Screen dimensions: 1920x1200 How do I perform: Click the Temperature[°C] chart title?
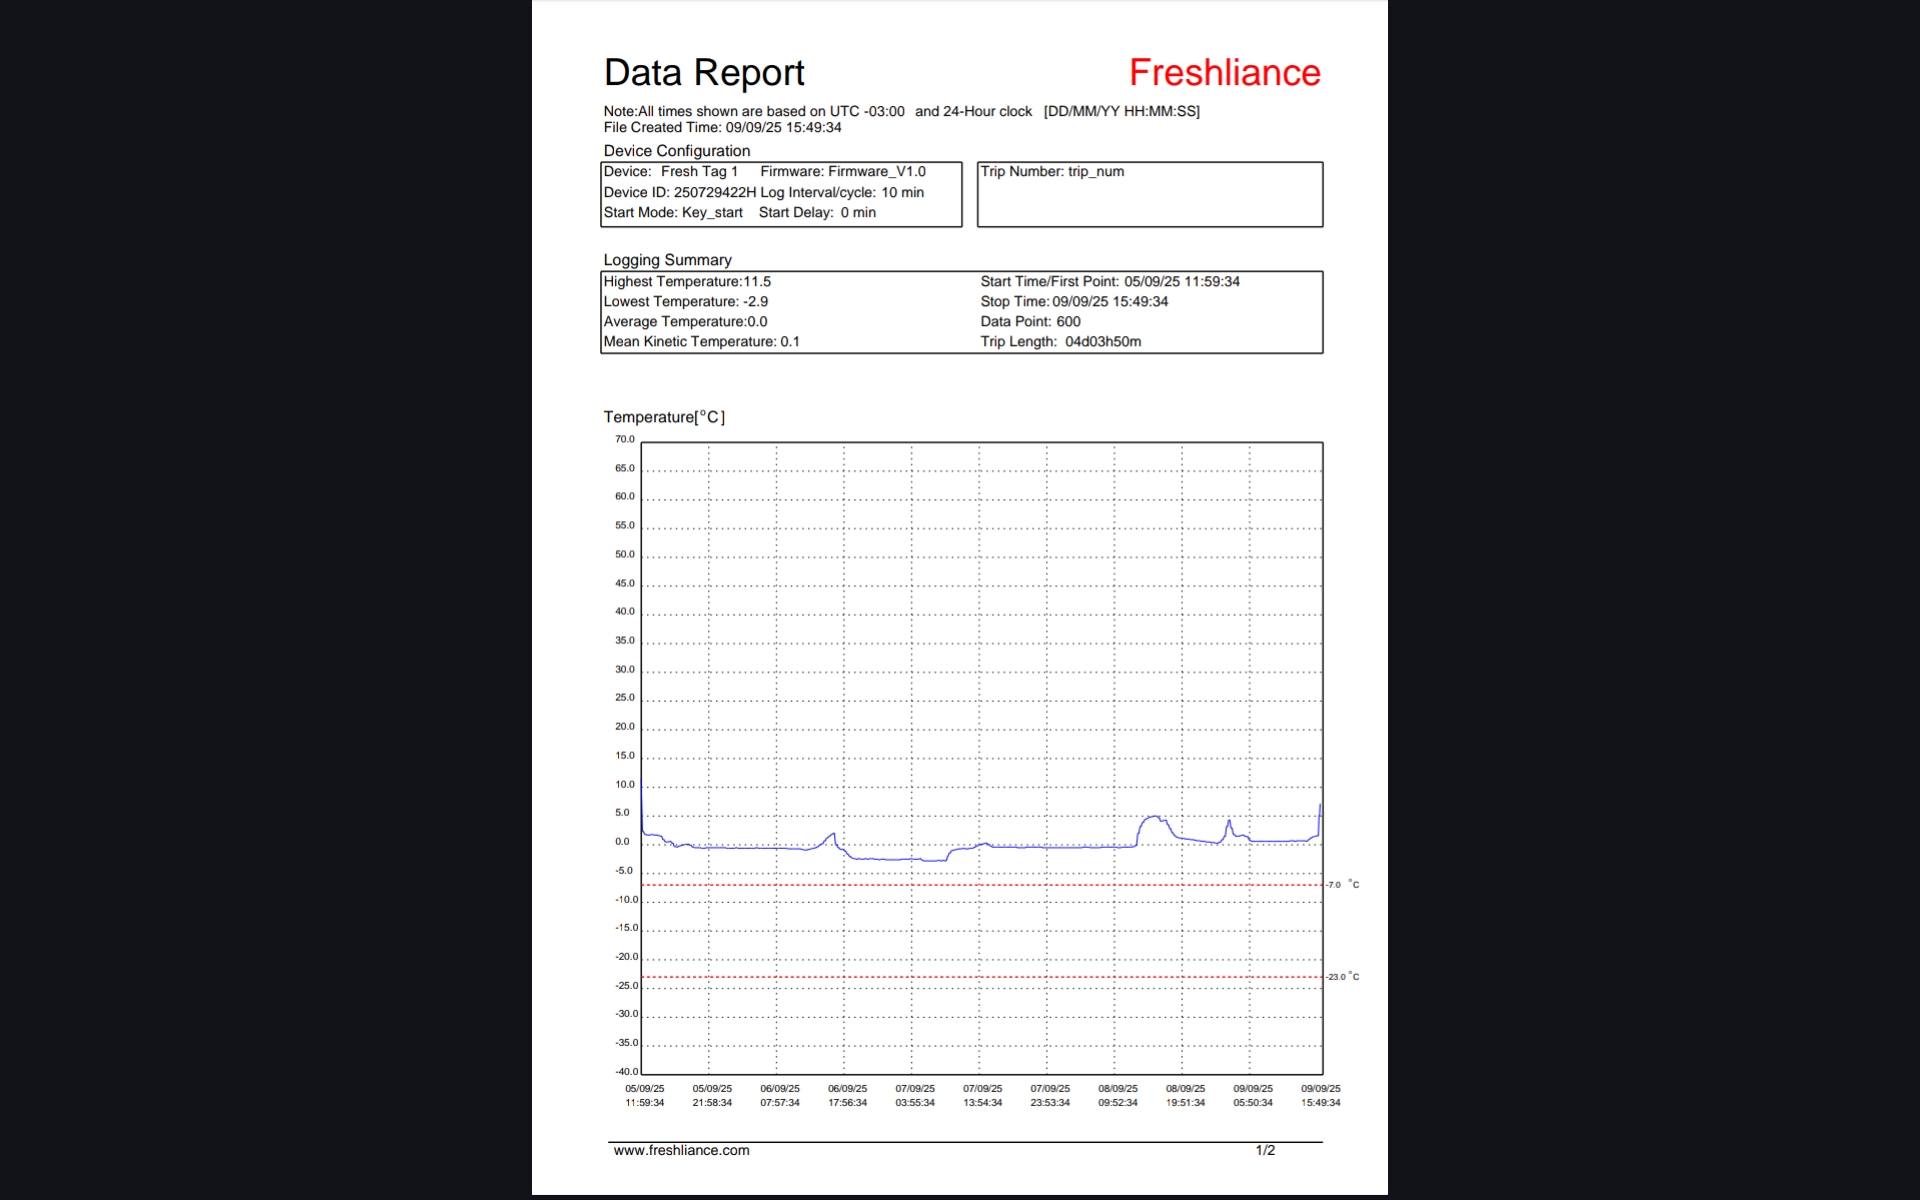pos(664,417)
